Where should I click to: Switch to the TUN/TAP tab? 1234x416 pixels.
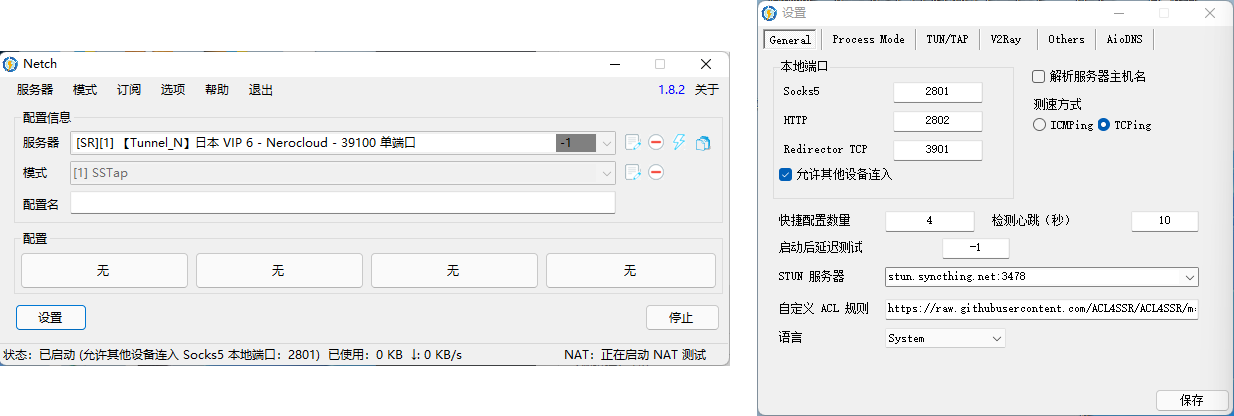pos(946,39)
